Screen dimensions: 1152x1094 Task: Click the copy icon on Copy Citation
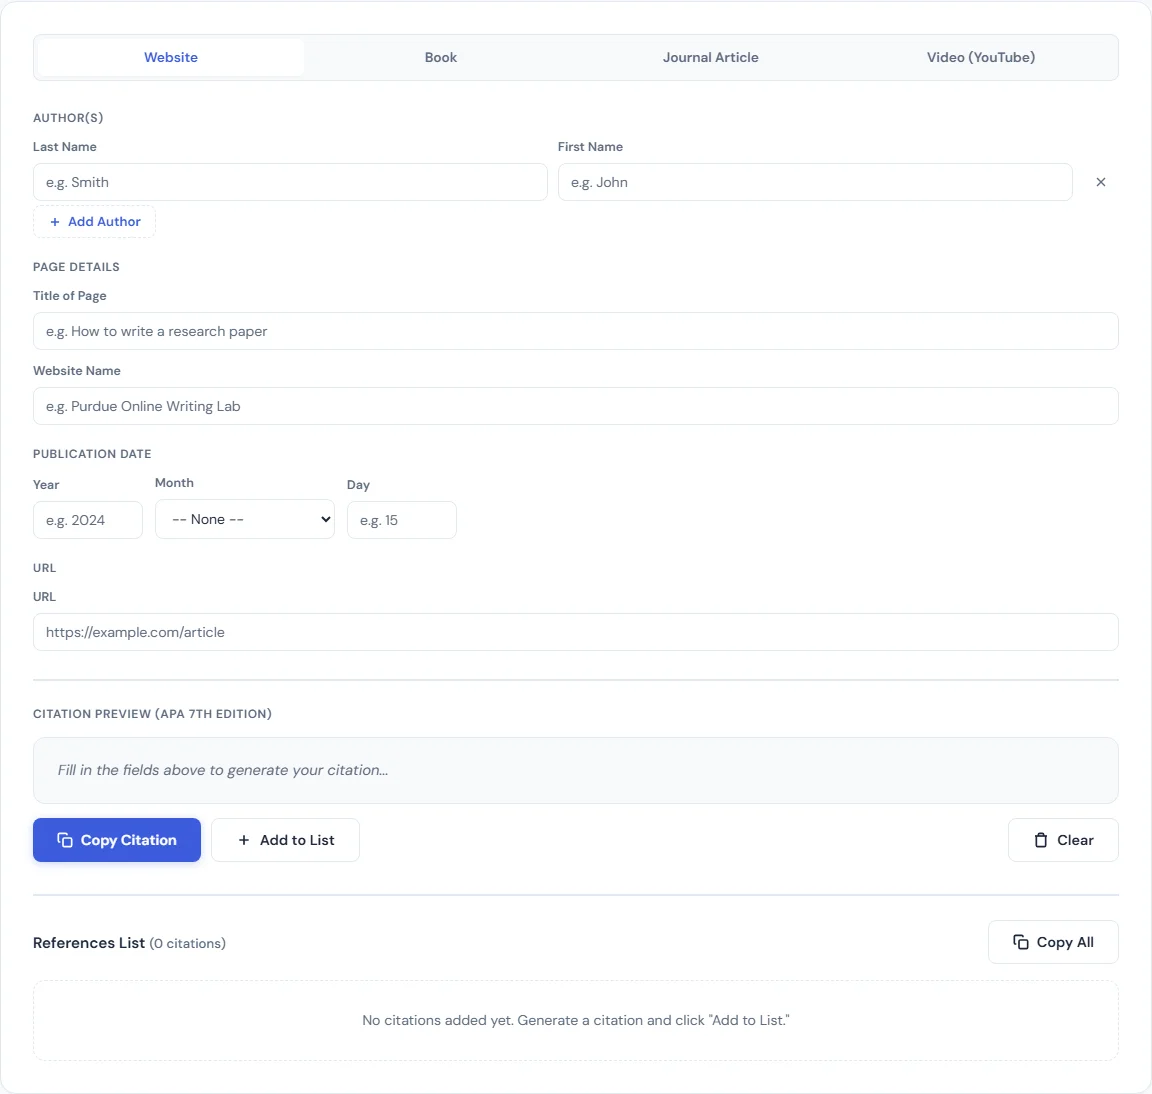pos(64,840)
